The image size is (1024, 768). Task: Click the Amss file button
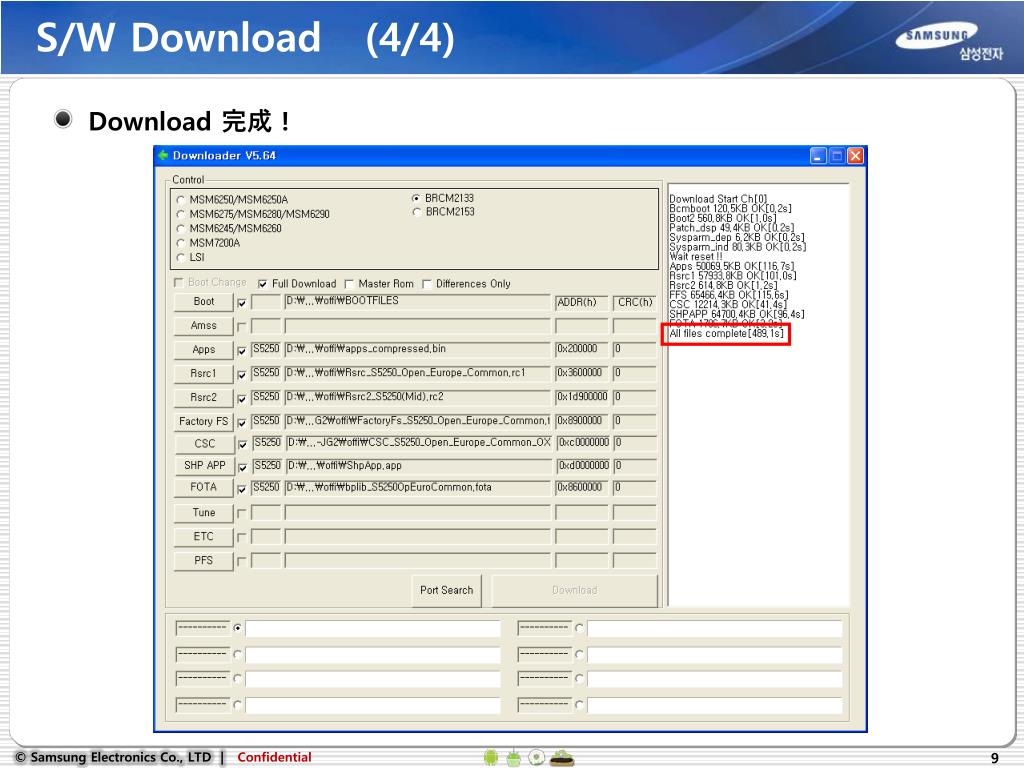tap(203, 325)
